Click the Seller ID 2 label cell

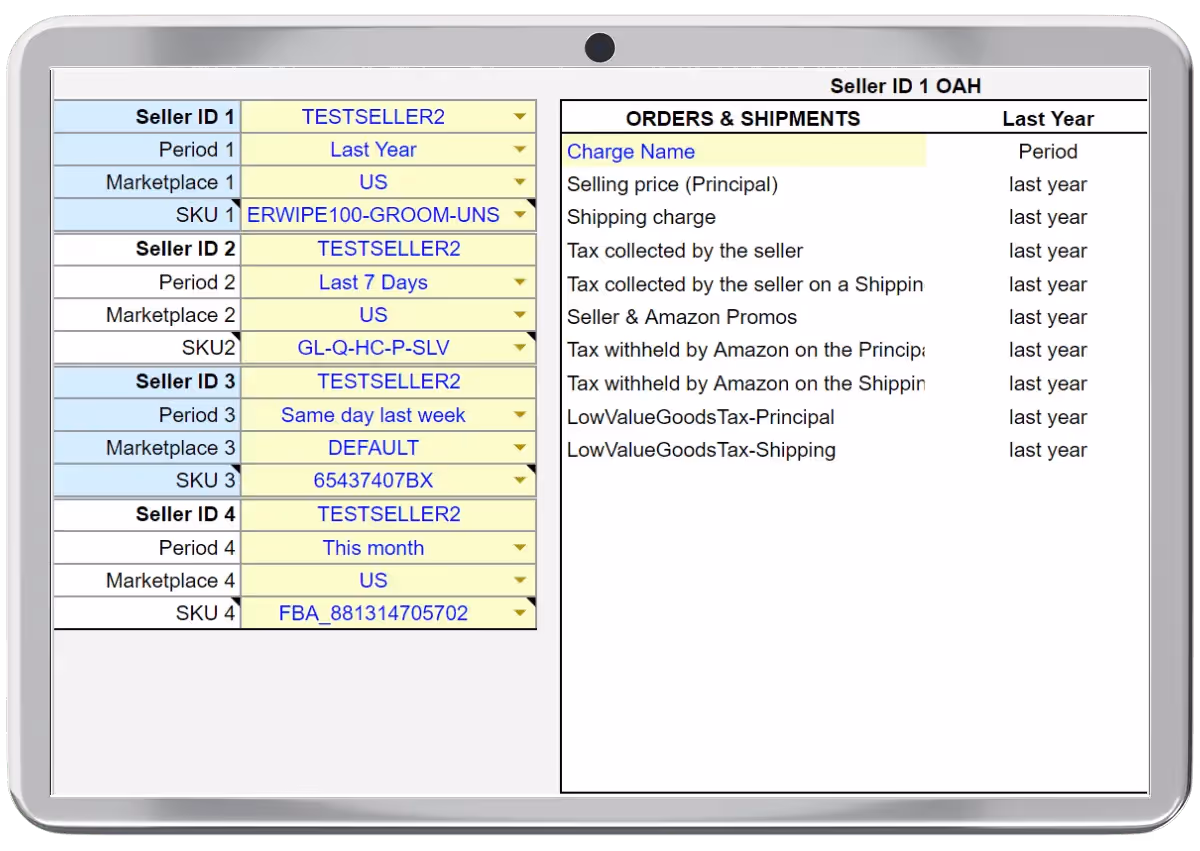[147, 249]
